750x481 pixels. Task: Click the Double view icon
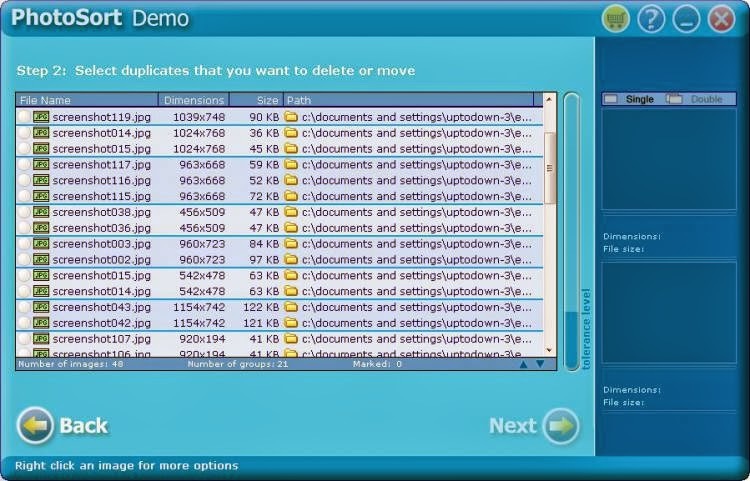click(x=674, y=99)
